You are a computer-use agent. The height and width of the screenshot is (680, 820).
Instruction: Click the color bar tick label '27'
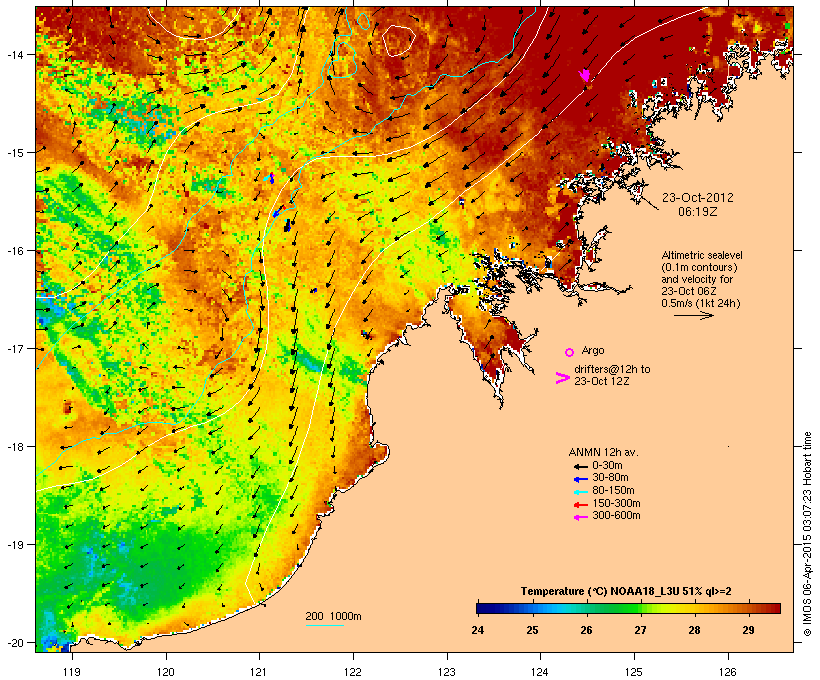tap(640, 630)
